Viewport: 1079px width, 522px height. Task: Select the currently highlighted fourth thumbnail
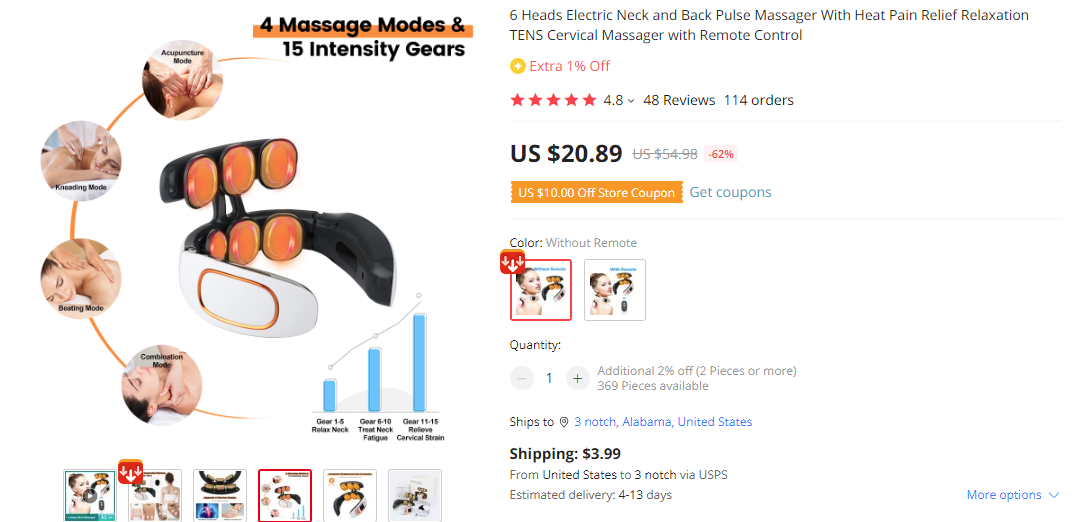[x=285, y=495]
